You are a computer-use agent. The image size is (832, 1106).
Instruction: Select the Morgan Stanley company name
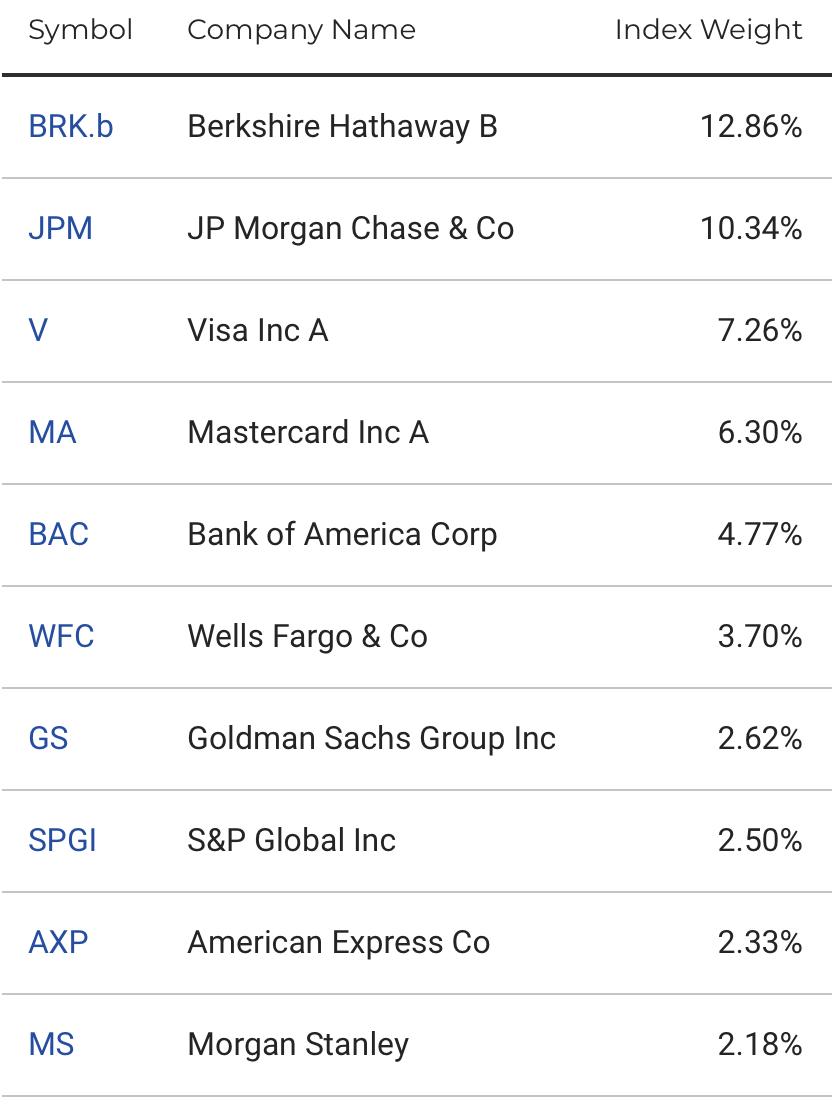tap(298, 1045)
